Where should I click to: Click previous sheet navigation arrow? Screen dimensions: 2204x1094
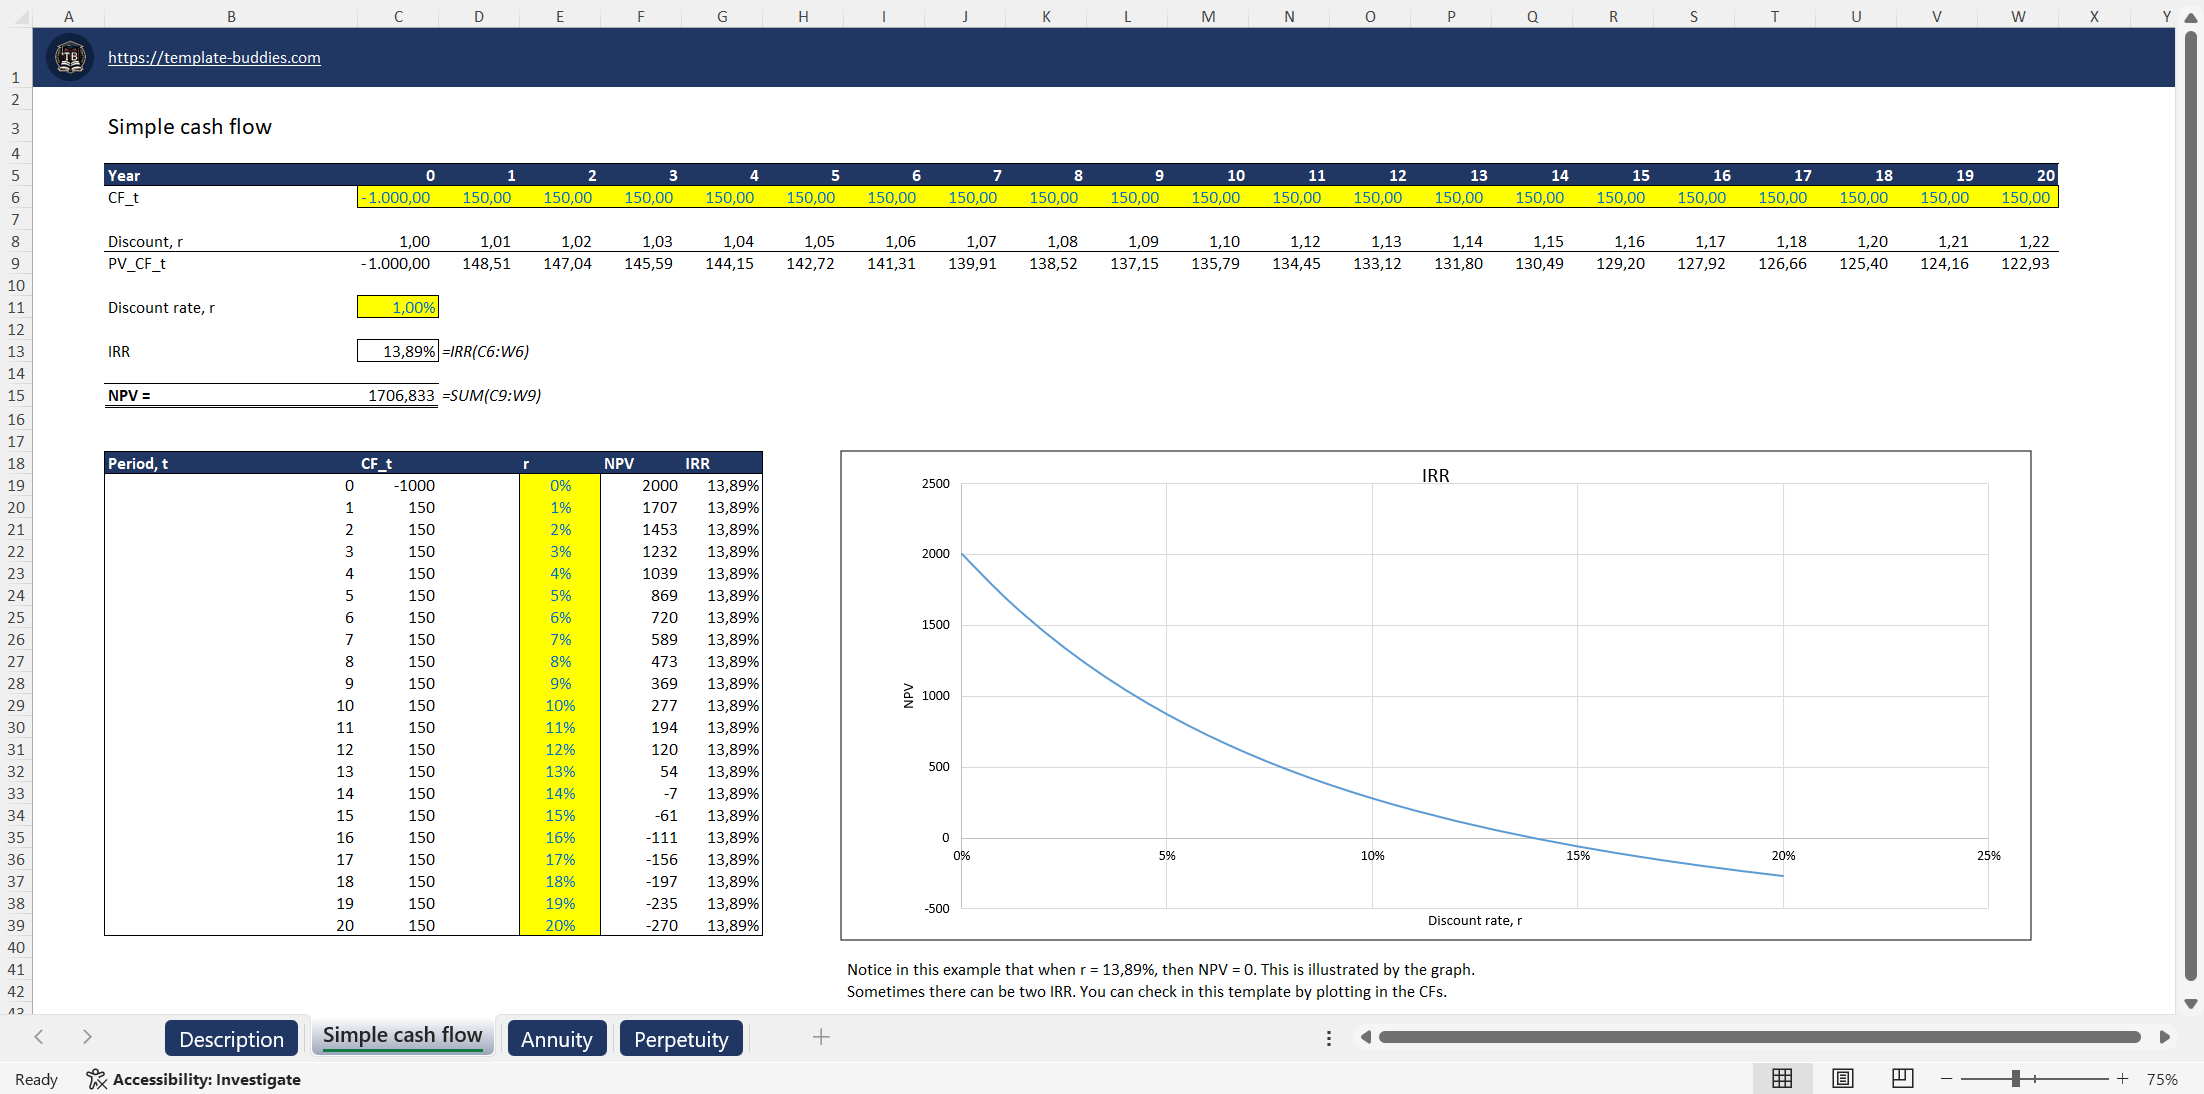[x=38, y=1038]
